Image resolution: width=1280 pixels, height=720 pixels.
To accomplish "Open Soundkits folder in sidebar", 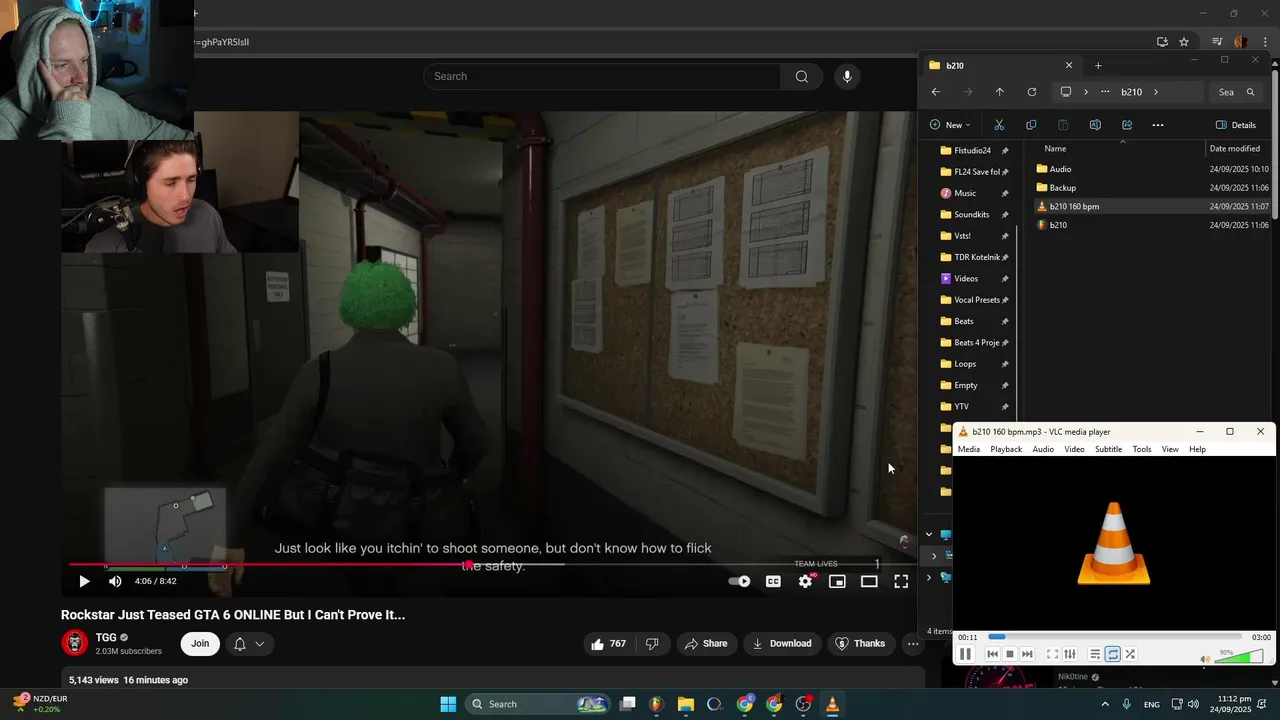I will pos(972,215).
